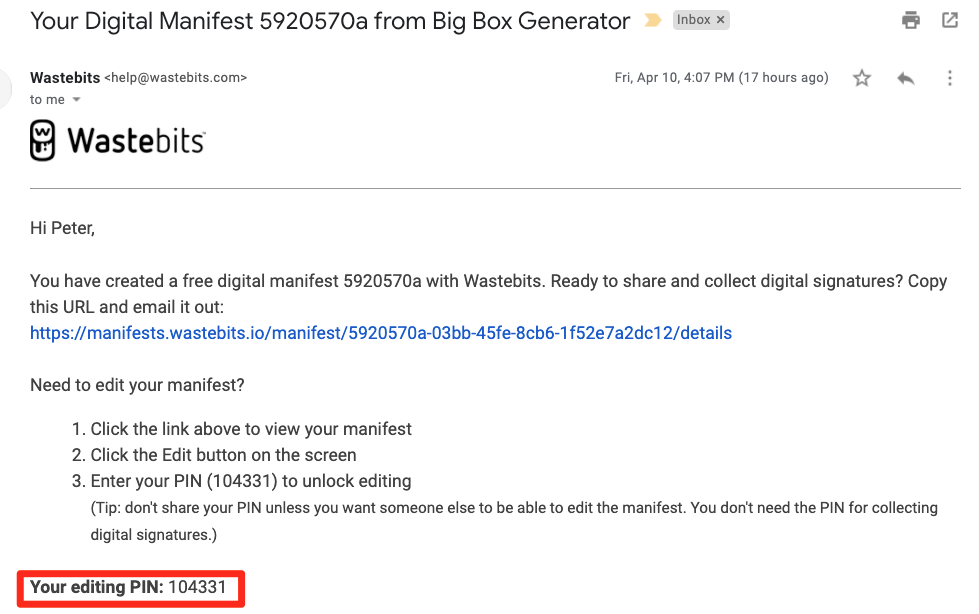Click the sender address help@wastebits.com

tap(175, 77)
